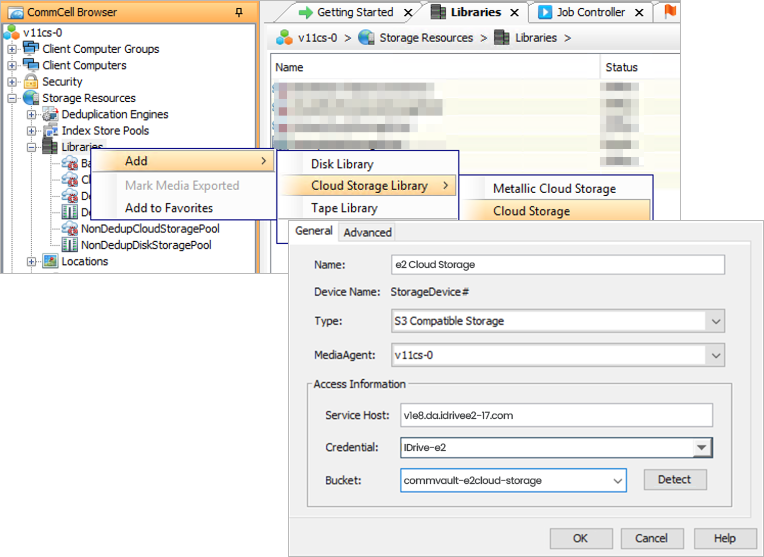This screenshot has width=764, height=557.
Task: Select Locations tree item
Action: click(x=85, y=261)
